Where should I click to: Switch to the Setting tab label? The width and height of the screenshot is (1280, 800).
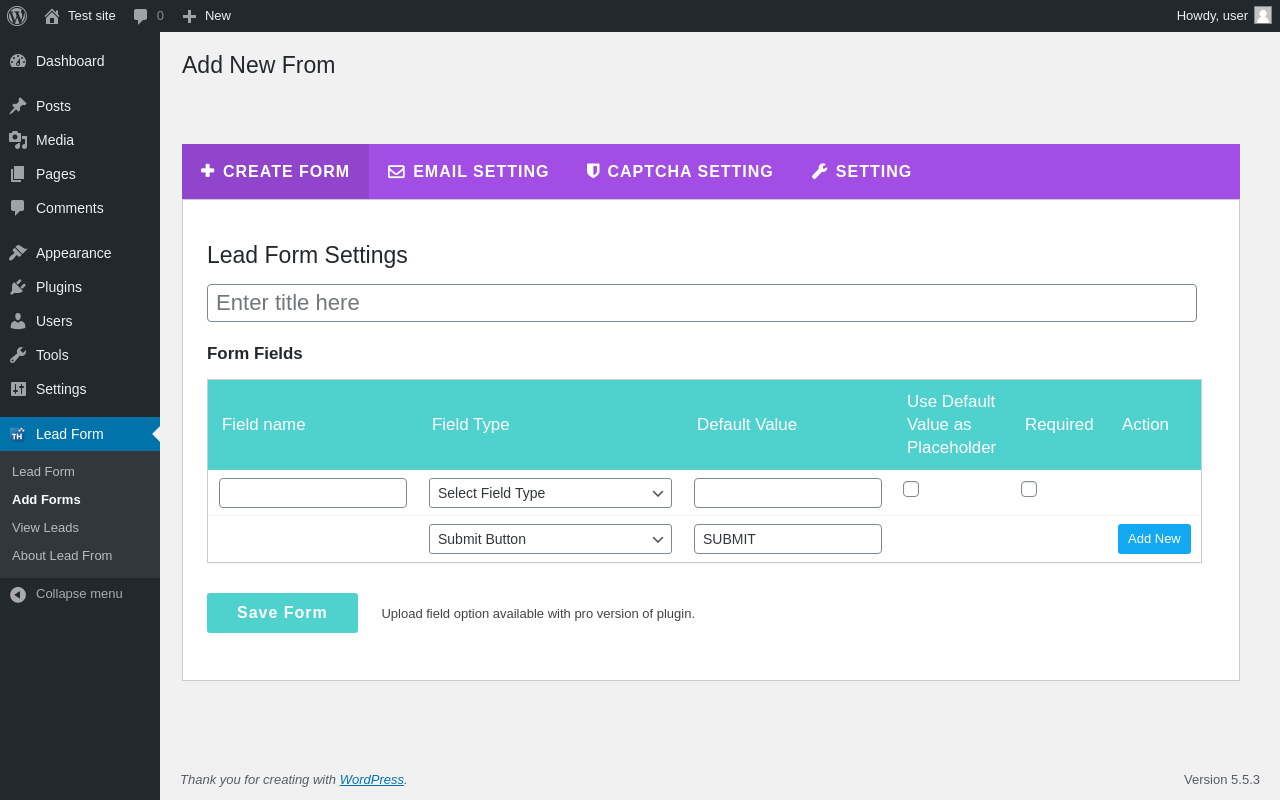tap(874, 172)
